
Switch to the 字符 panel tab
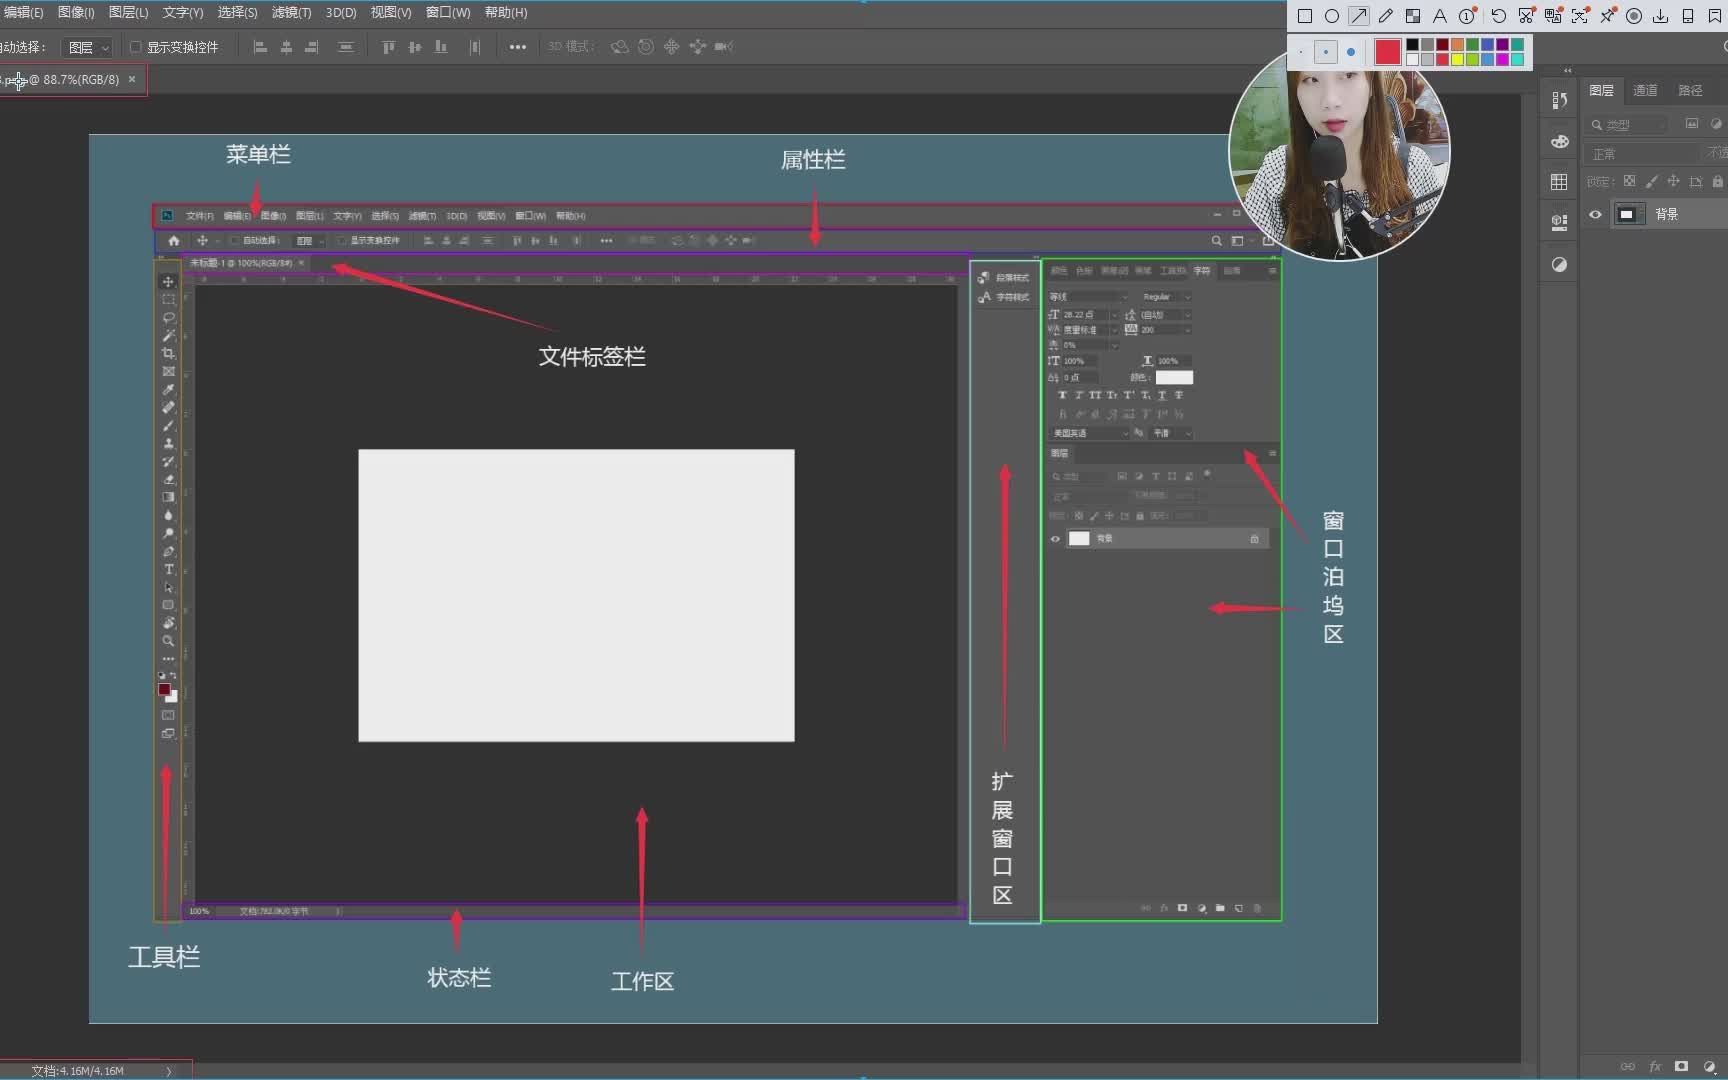point(1201,269)
